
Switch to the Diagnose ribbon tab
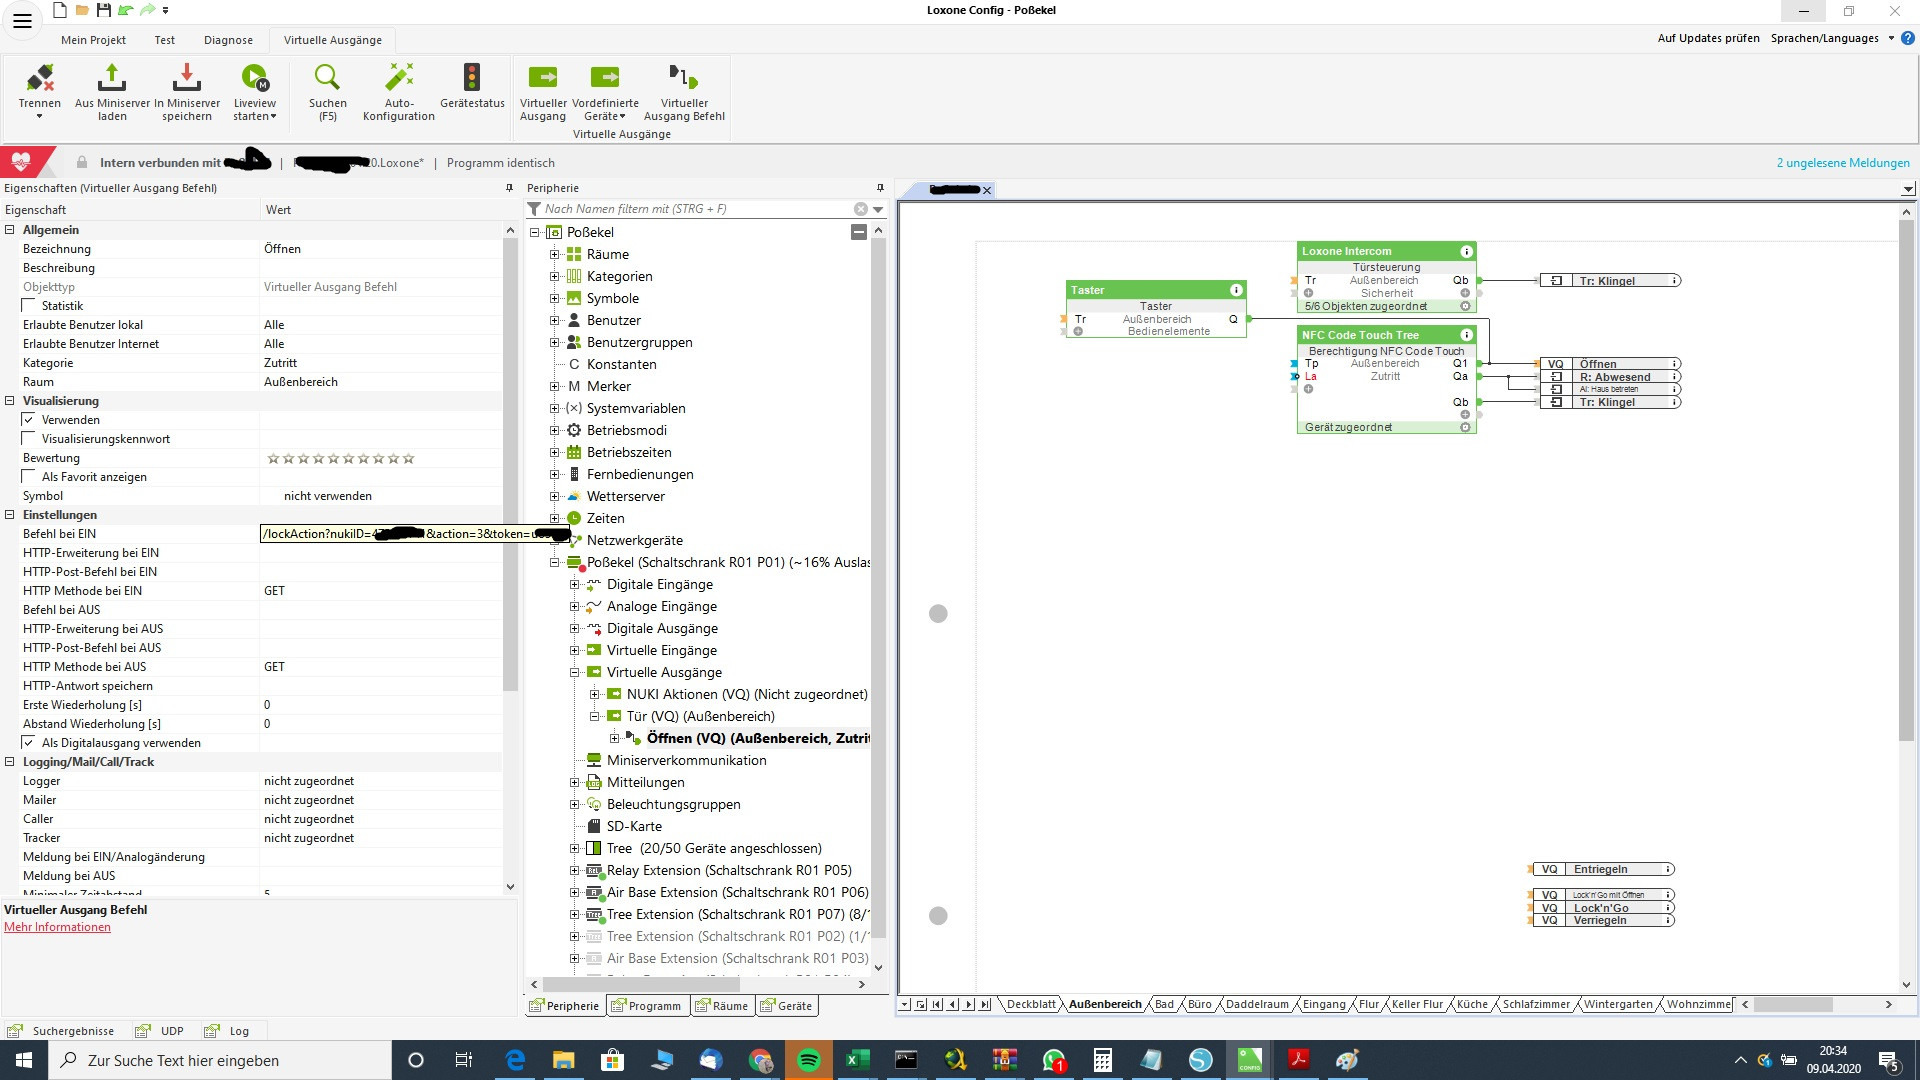click(x=228, y=40)
